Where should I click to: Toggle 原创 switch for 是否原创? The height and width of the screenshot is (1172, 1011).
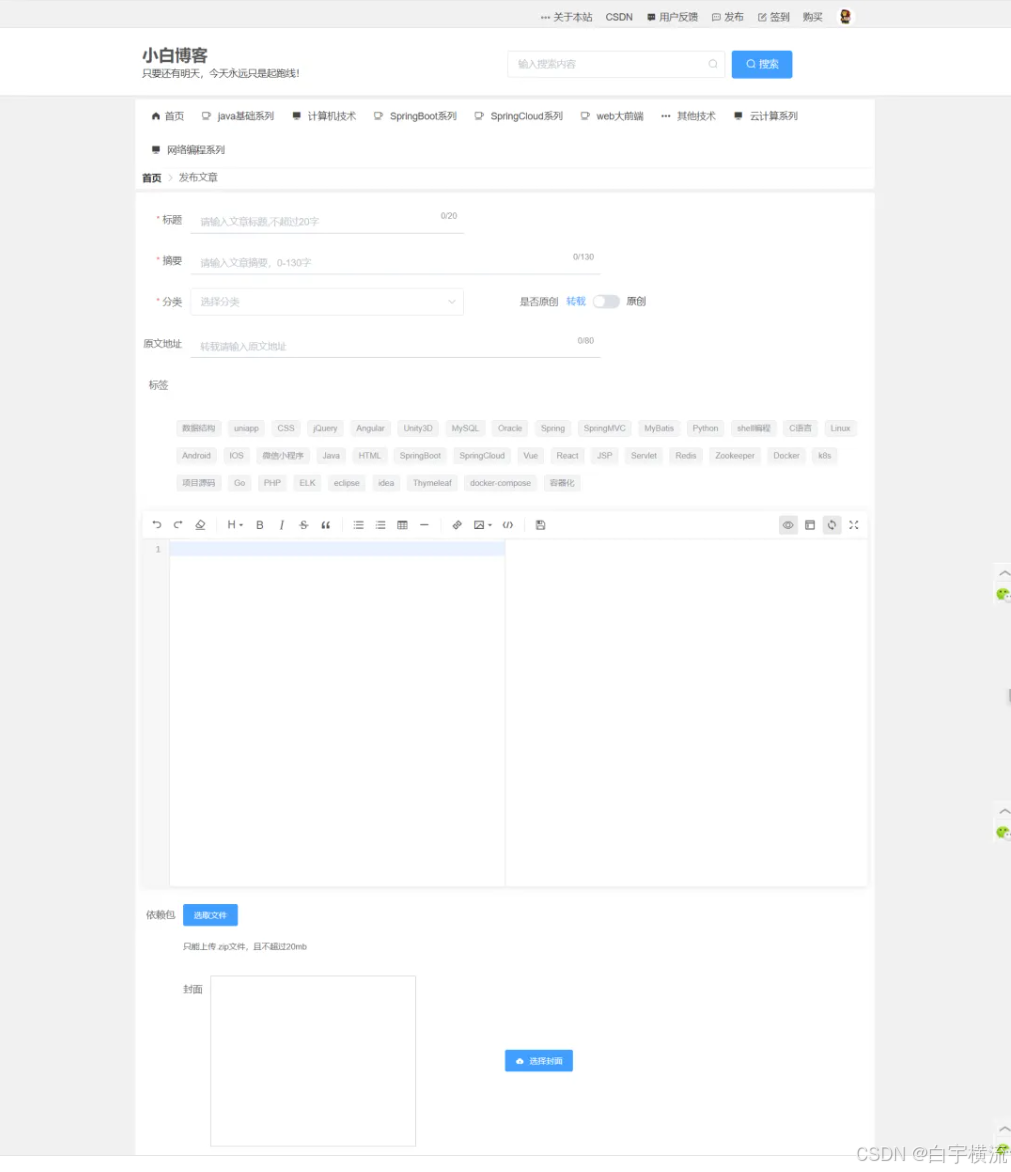tap(607, 300)
